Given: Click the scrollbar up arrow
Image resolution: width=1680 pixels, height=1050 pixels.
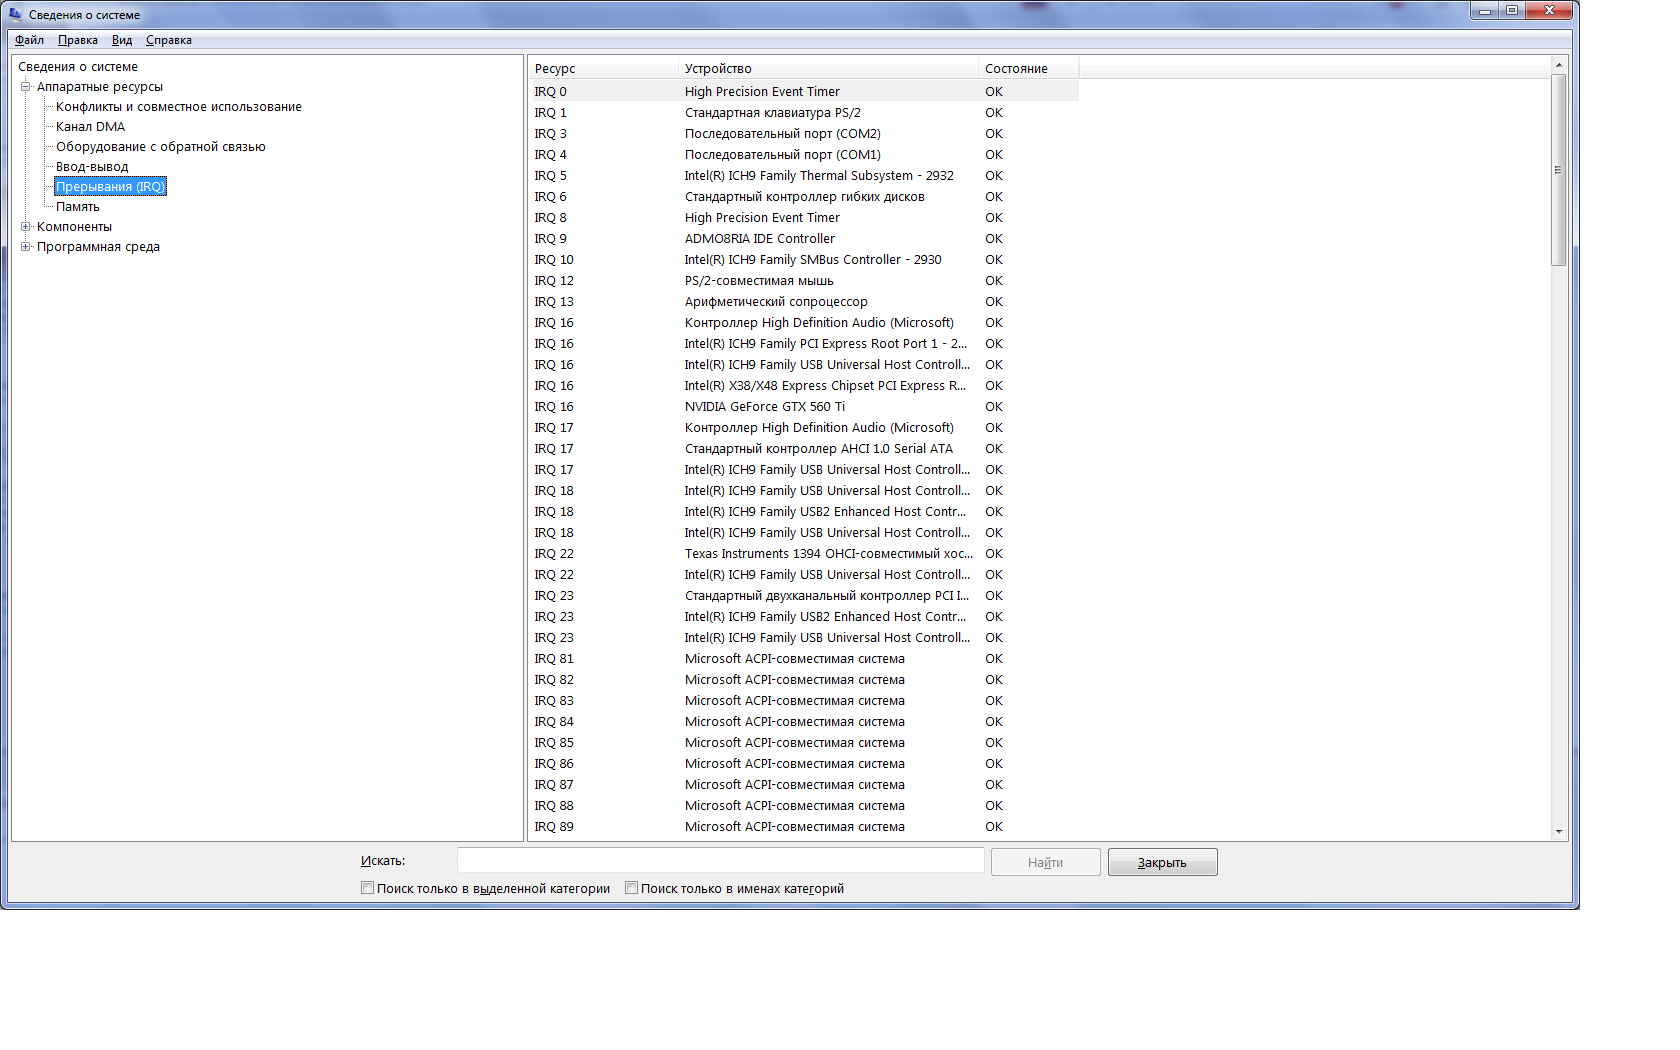Looking at the screenshot, I should pos(1558,65).
